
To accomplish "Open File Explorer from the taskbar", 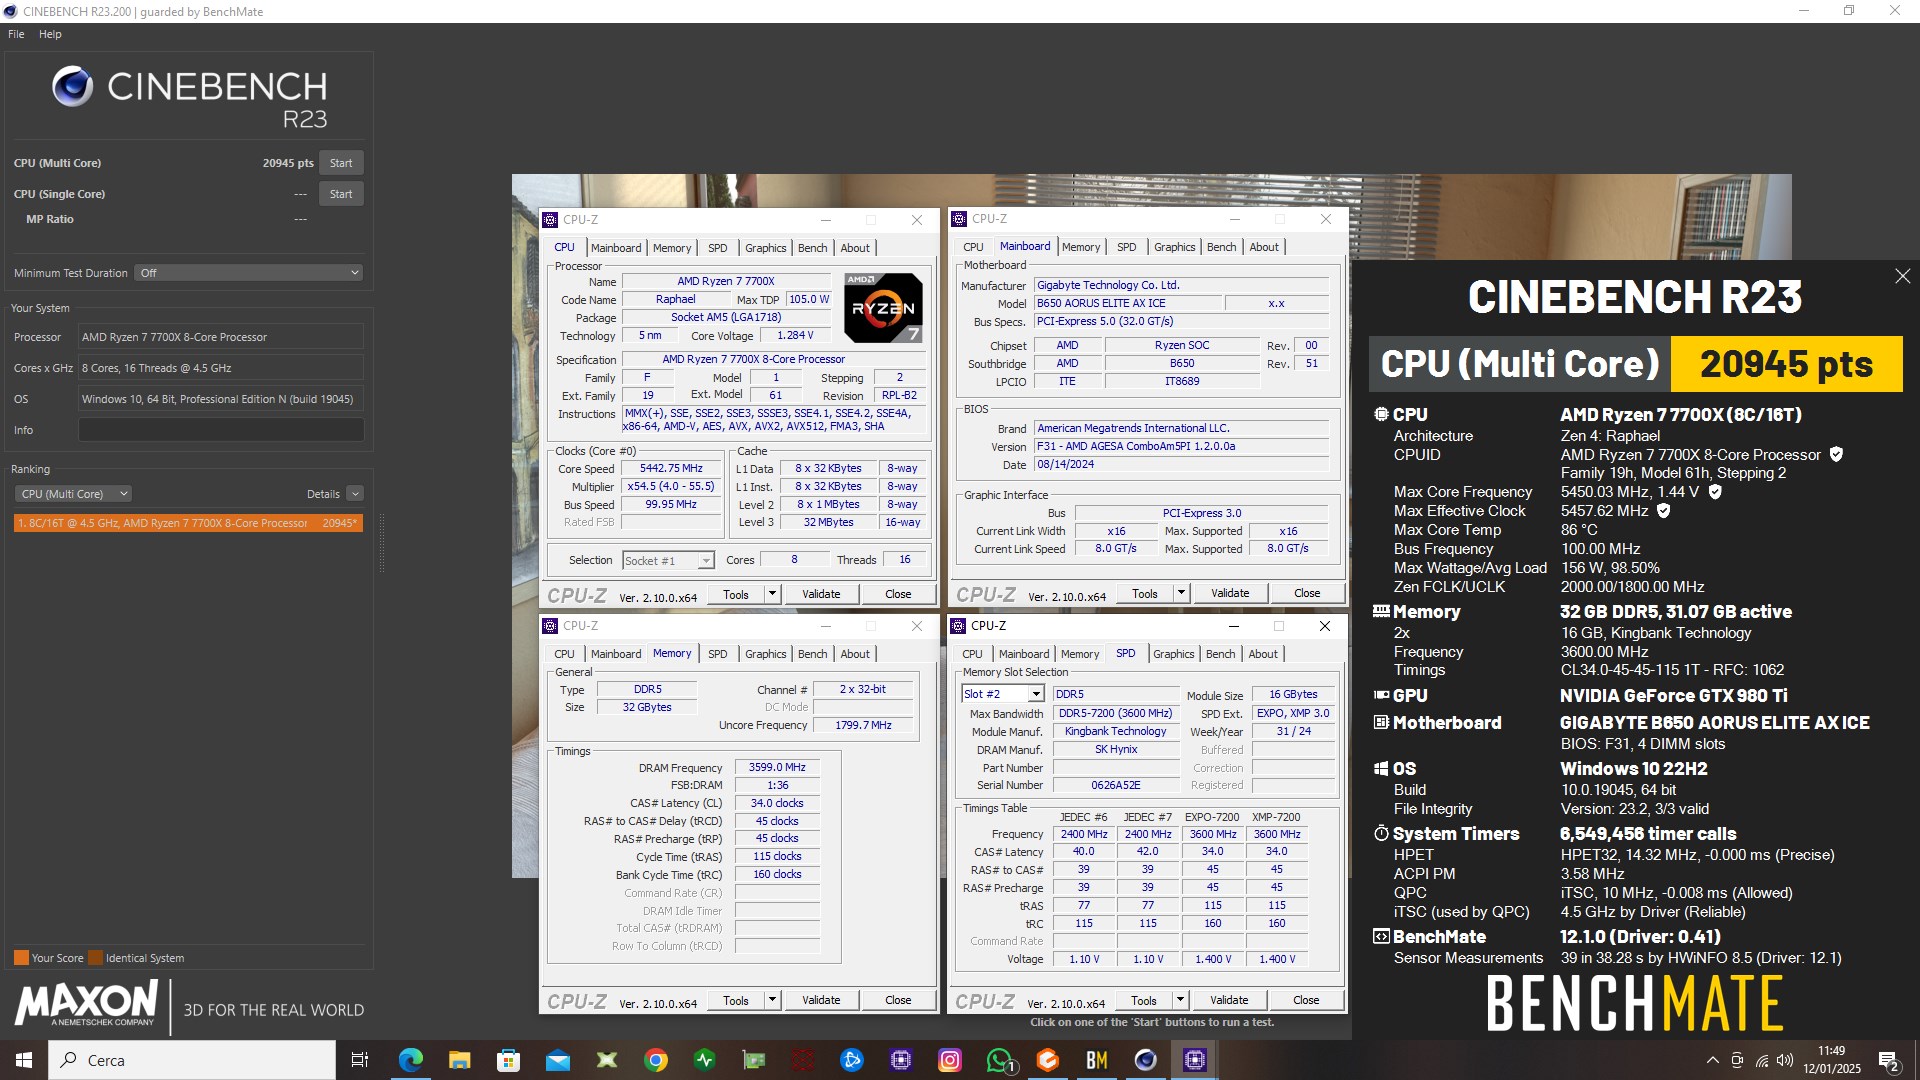I will pyautogui.click(x=459, y=1060).
